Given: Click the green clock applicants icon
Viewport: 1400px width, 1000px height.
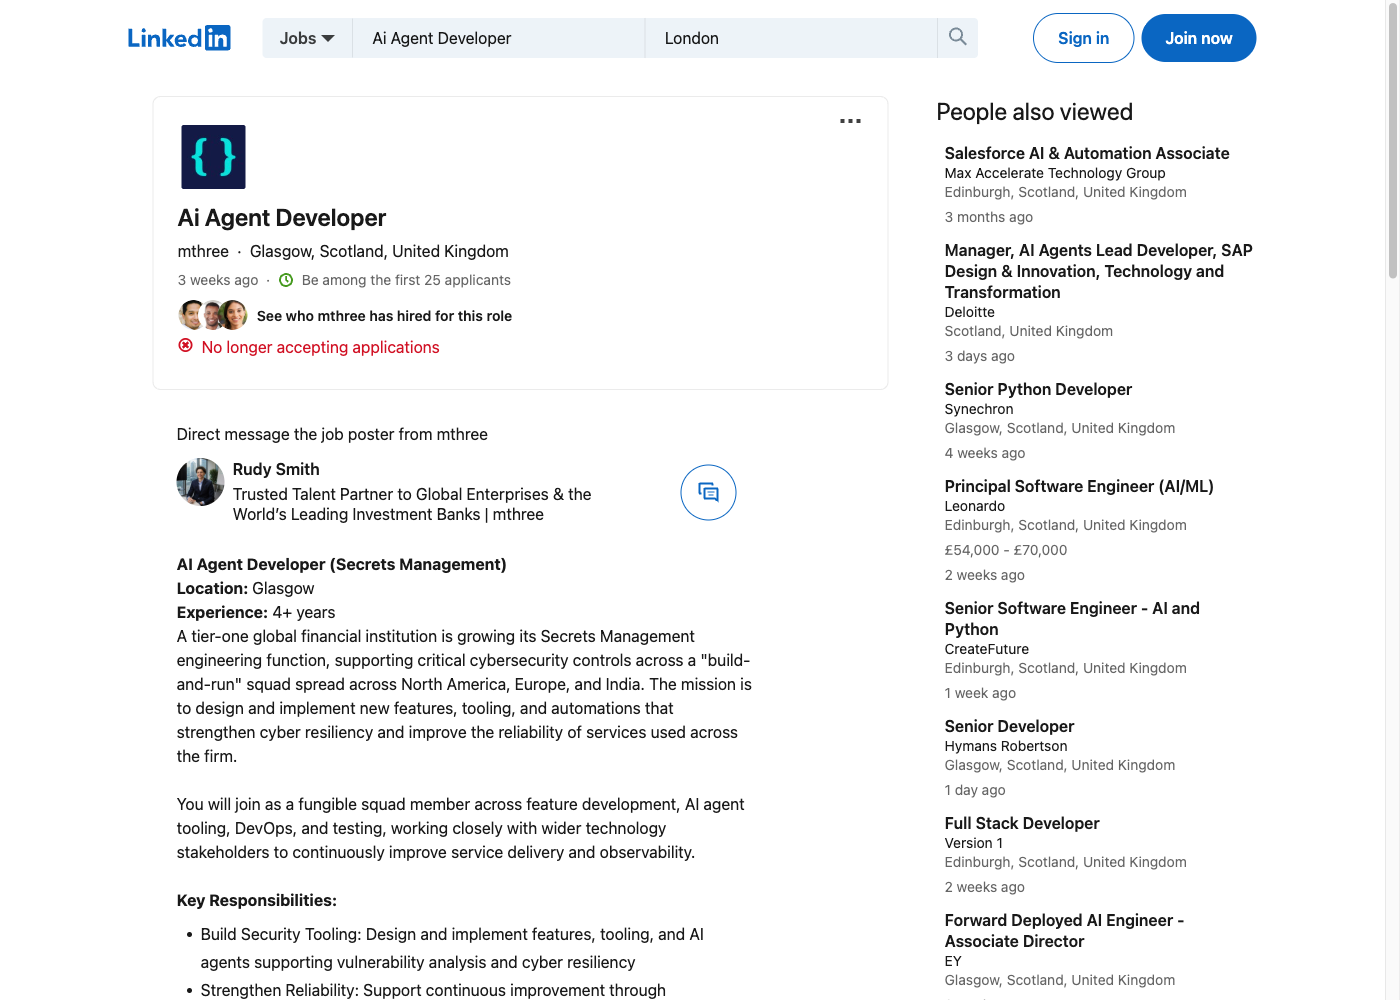Looking at the screenshot, I should click(x=286, y=280).
